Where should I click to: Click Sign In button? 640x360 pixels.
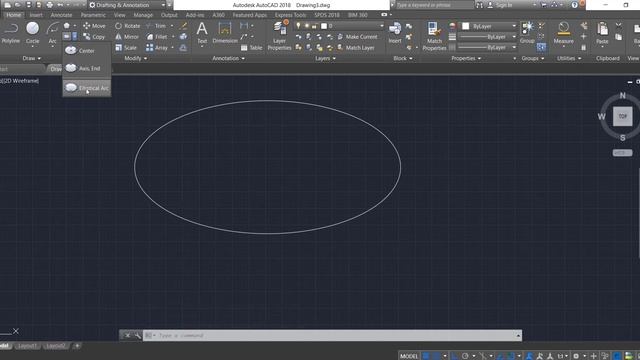pyautogui.click(x=501, y=5)
